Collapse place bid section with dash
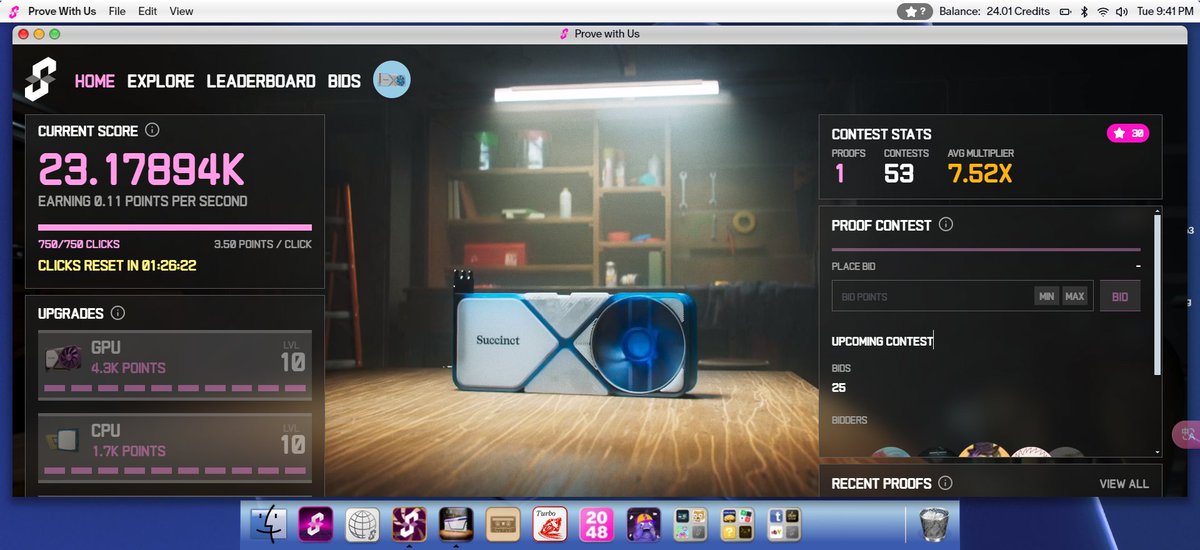This screenshot has height=550, width=1200. [1138, 266]
